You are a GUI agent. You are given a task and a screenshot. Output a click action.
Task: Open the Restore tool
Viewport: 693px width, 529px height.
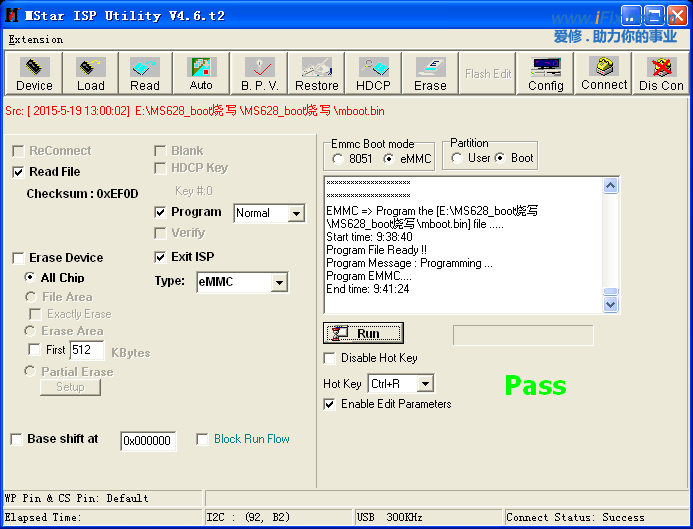point(317,74)
